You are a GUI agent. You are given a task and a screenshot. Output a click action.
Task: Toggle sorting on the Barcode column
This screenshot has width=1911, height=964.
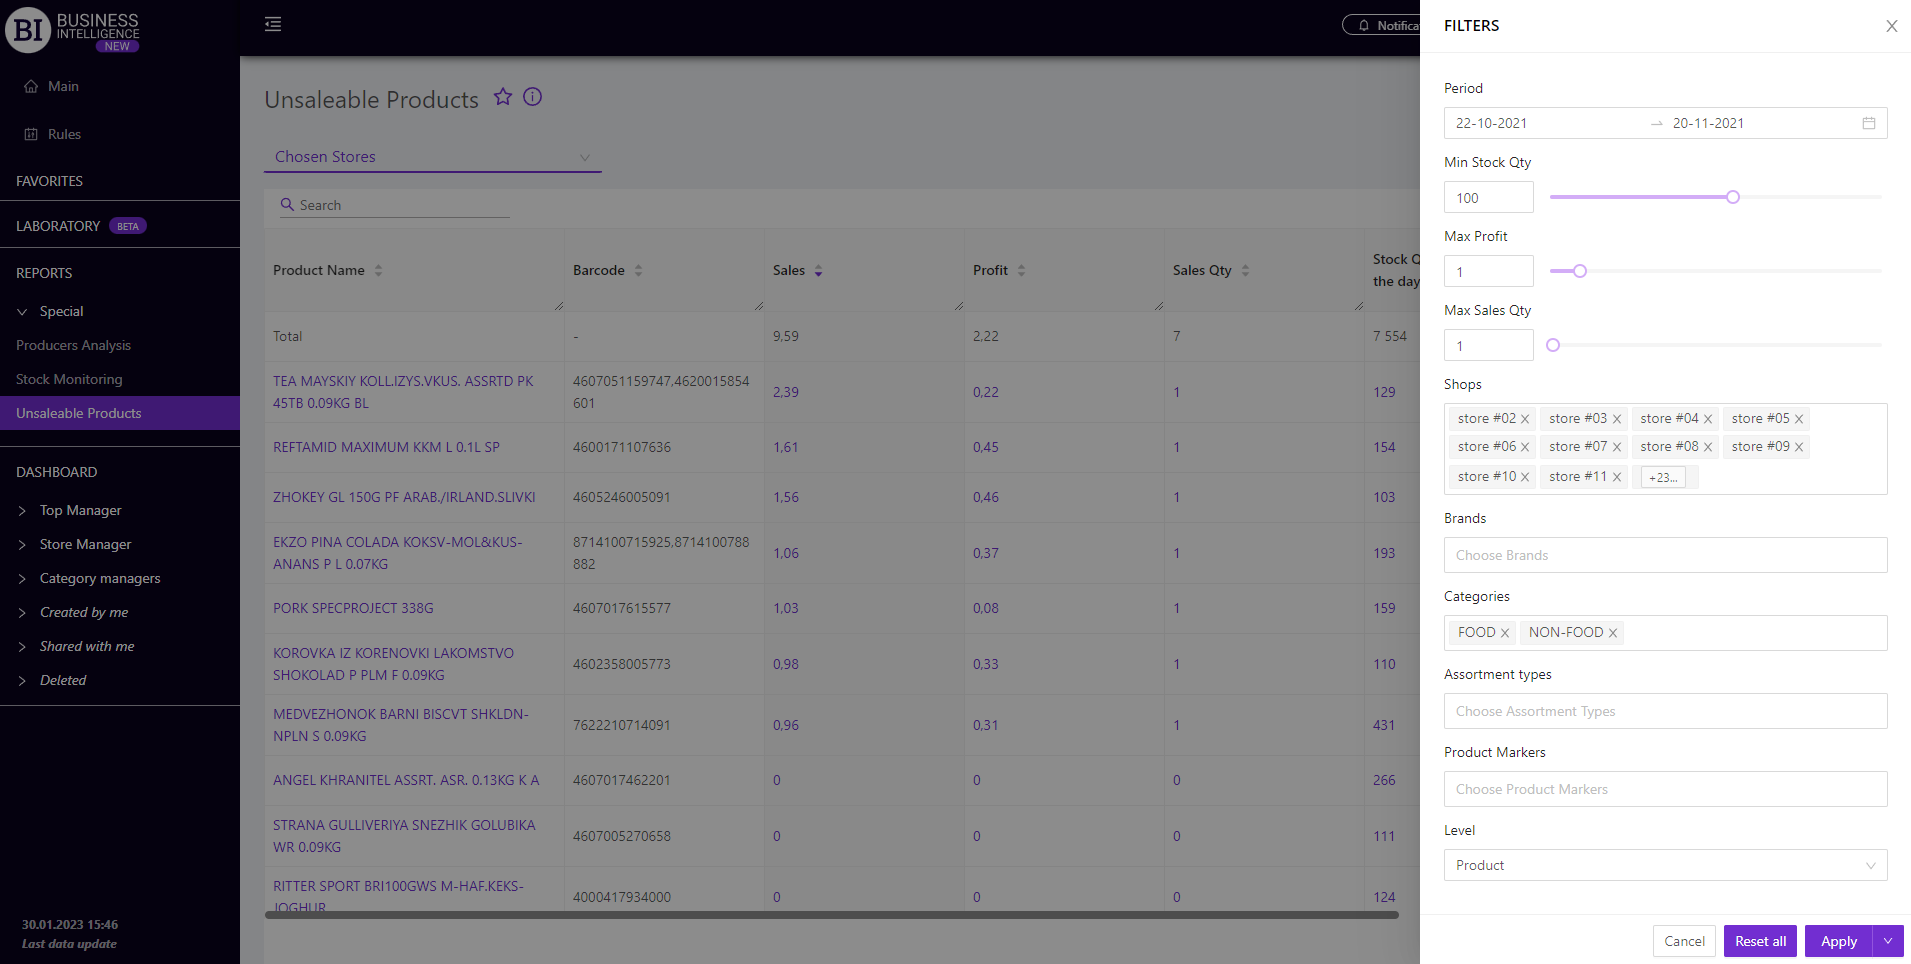click(x=638, y=271)
